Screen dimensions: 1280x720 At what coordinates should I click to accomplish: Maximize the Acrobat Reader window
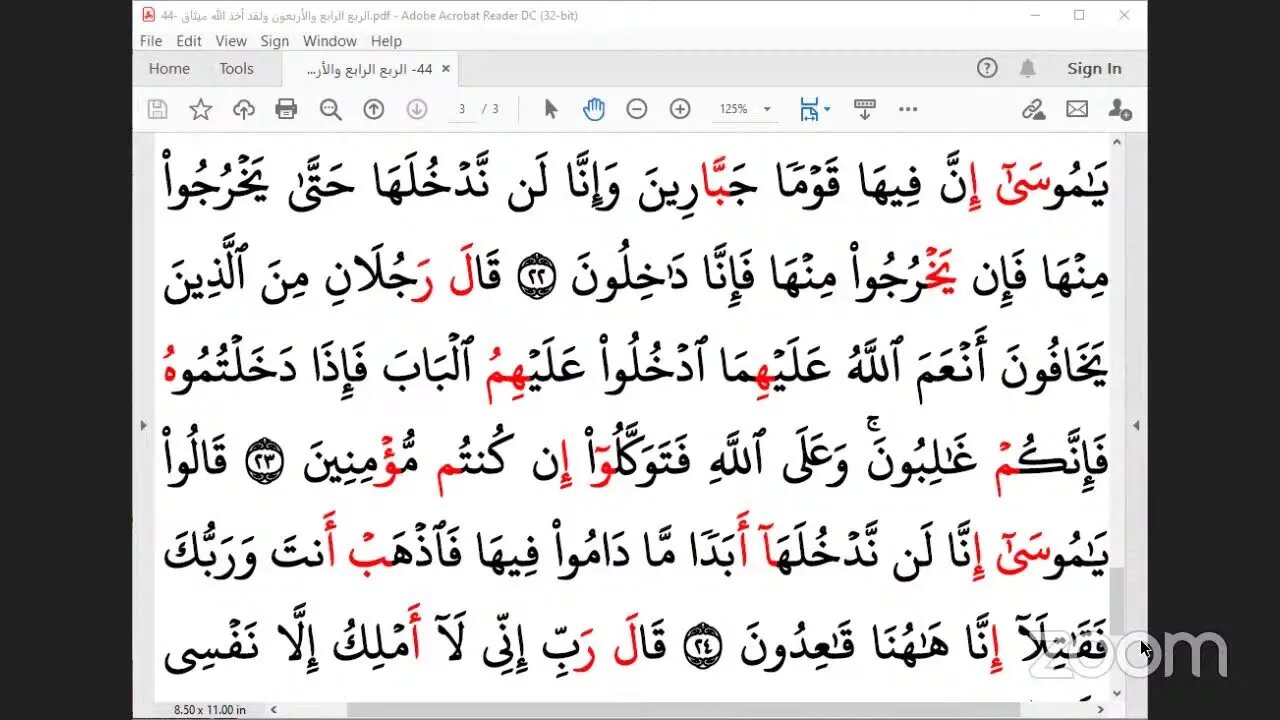[1079, 15]
